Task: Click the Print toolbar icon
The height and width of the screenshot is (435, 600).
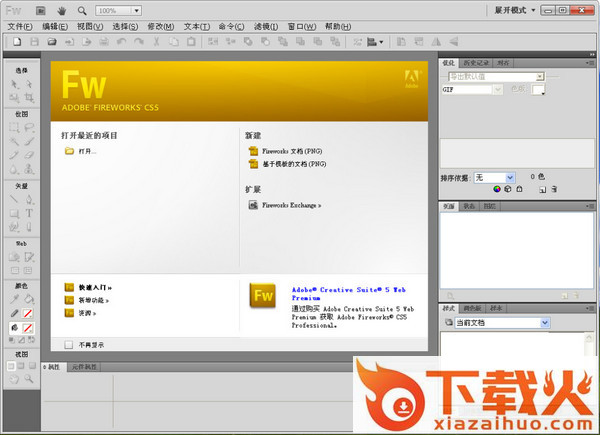Action: pyautogui.click(x=104, y=42)
